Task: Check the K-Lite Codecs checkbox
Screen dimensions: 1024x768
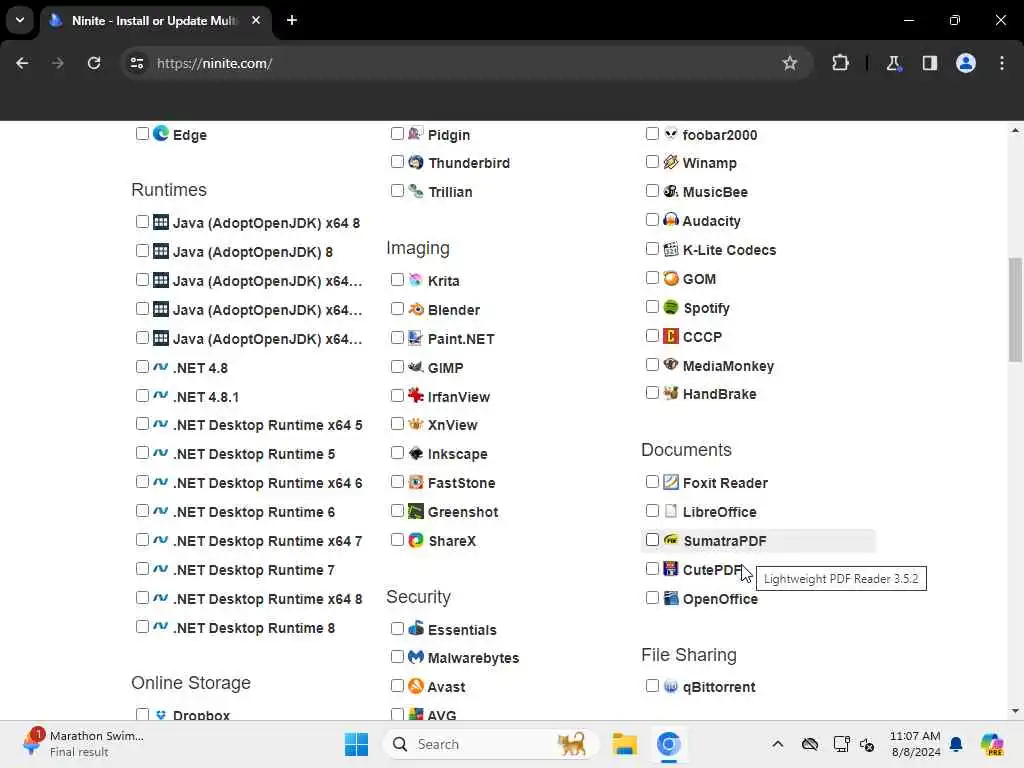Action: 652,249
